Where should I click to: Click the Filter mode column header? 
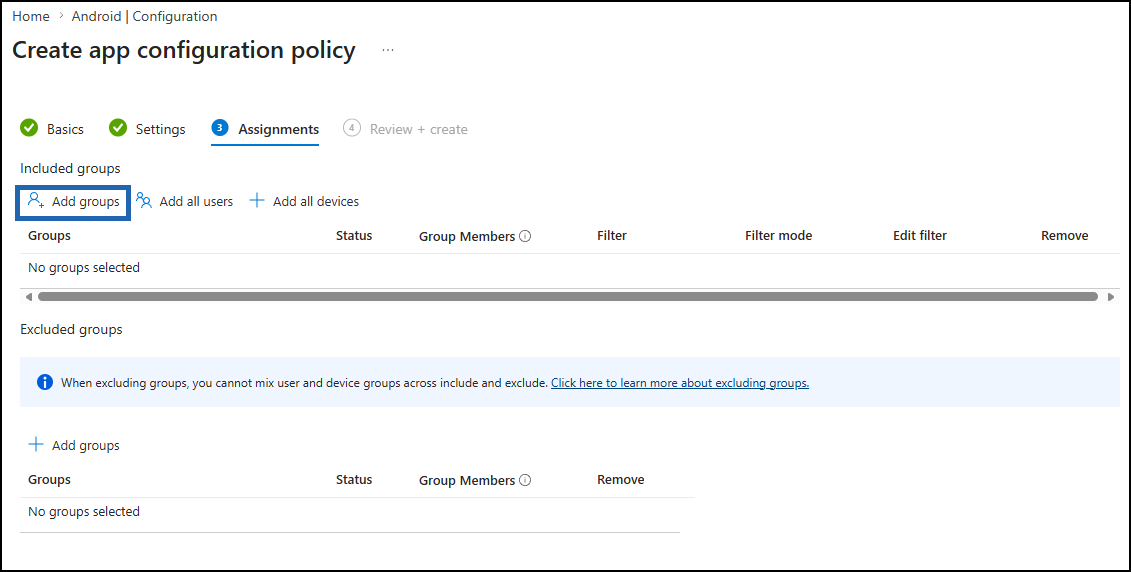pyautogui.click(x=778, y=236)
